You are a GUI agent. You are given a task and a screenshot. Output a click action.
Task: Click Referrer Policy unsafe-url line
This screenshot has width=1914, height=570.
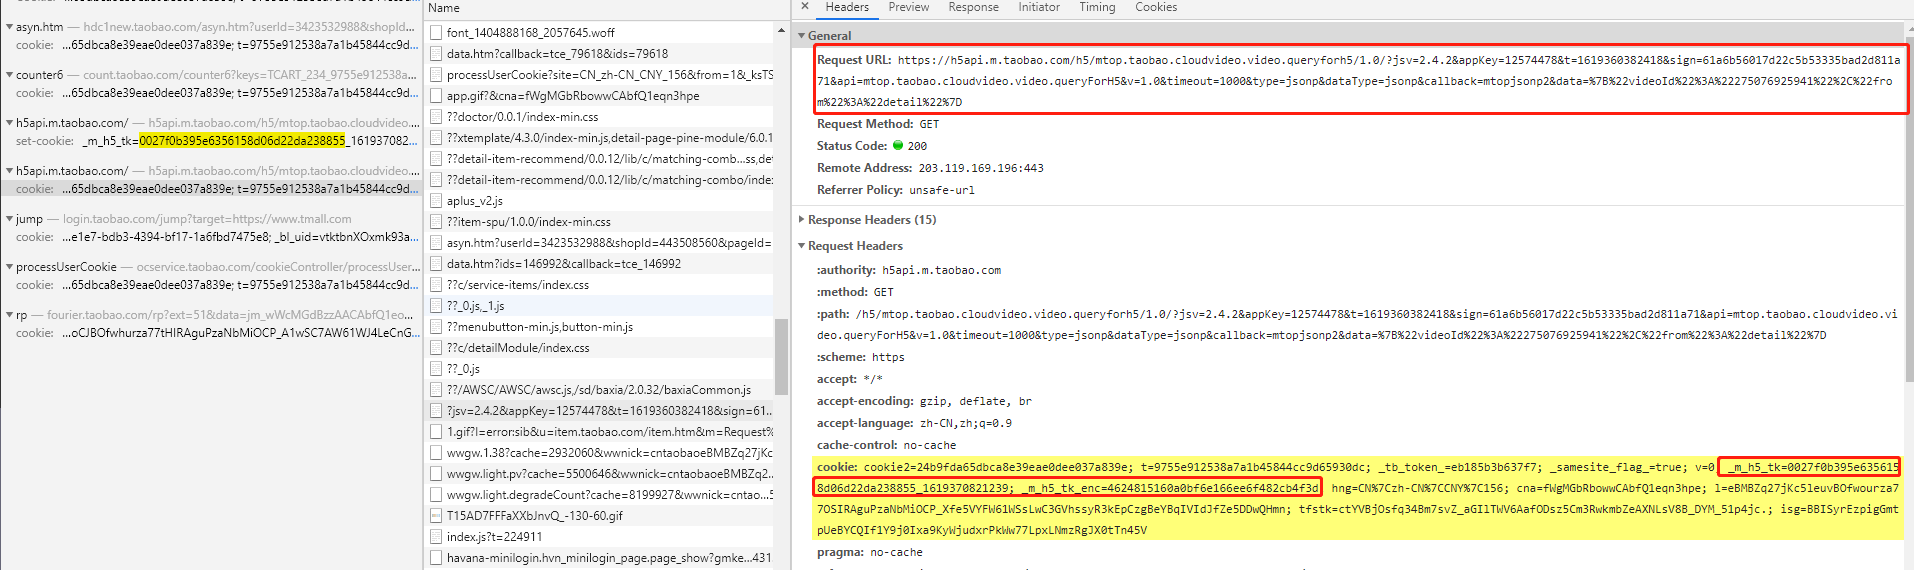point(895,190)
